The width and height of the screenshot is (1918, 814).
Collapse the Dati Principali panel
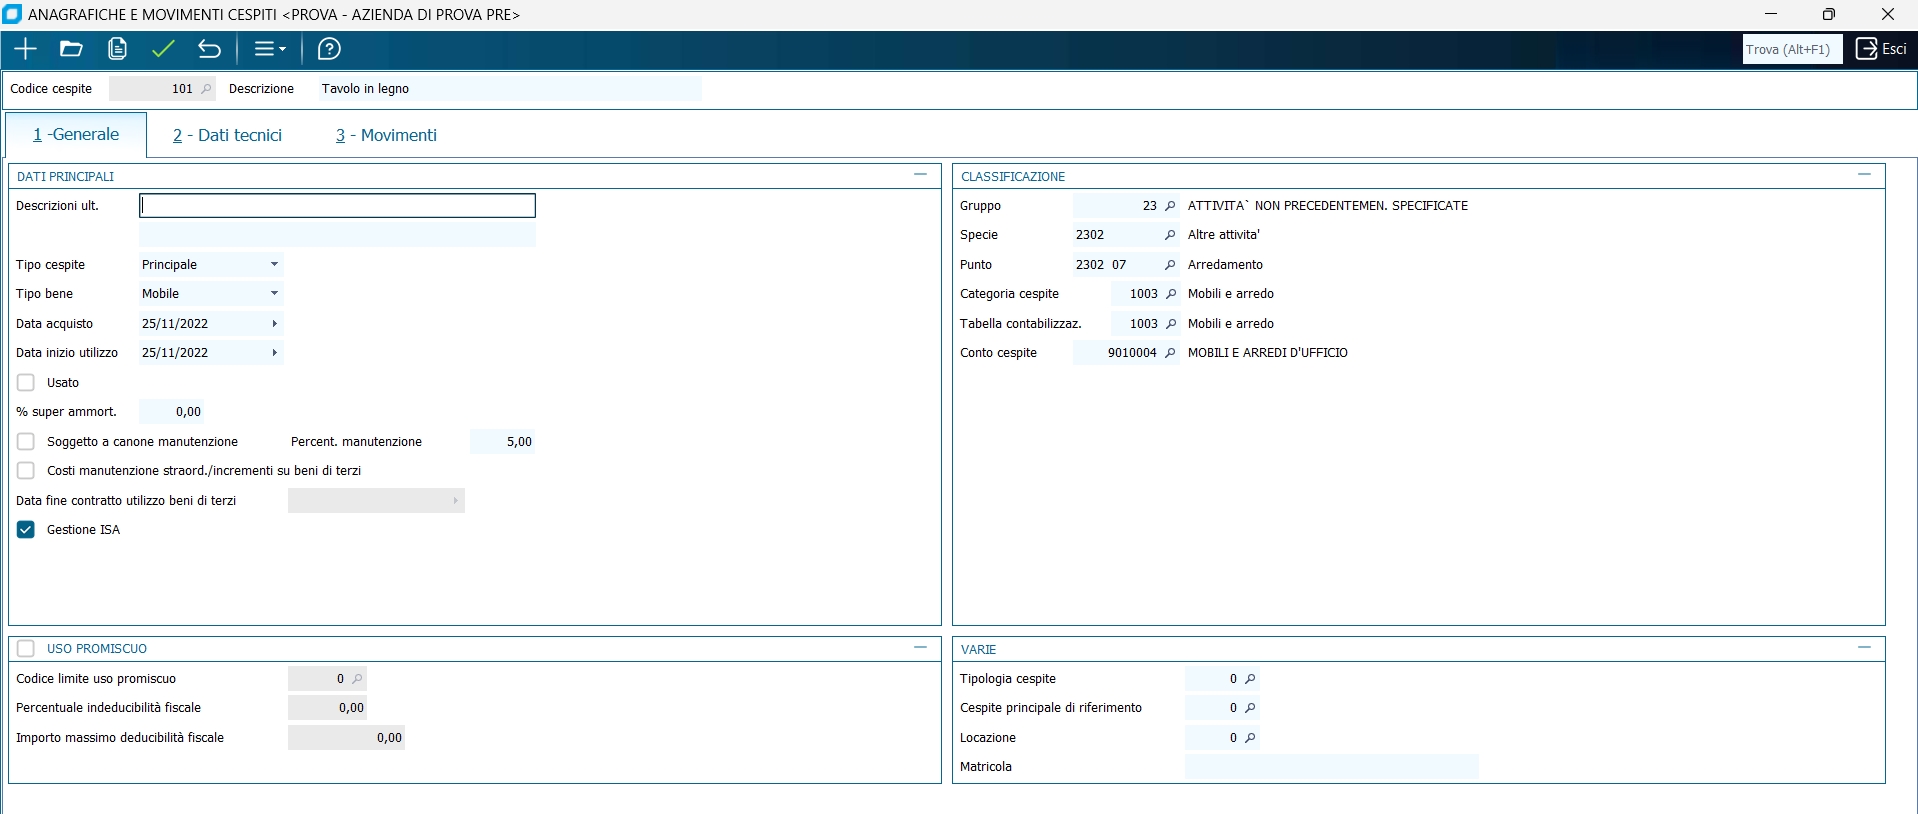click(x=920, y=175)
